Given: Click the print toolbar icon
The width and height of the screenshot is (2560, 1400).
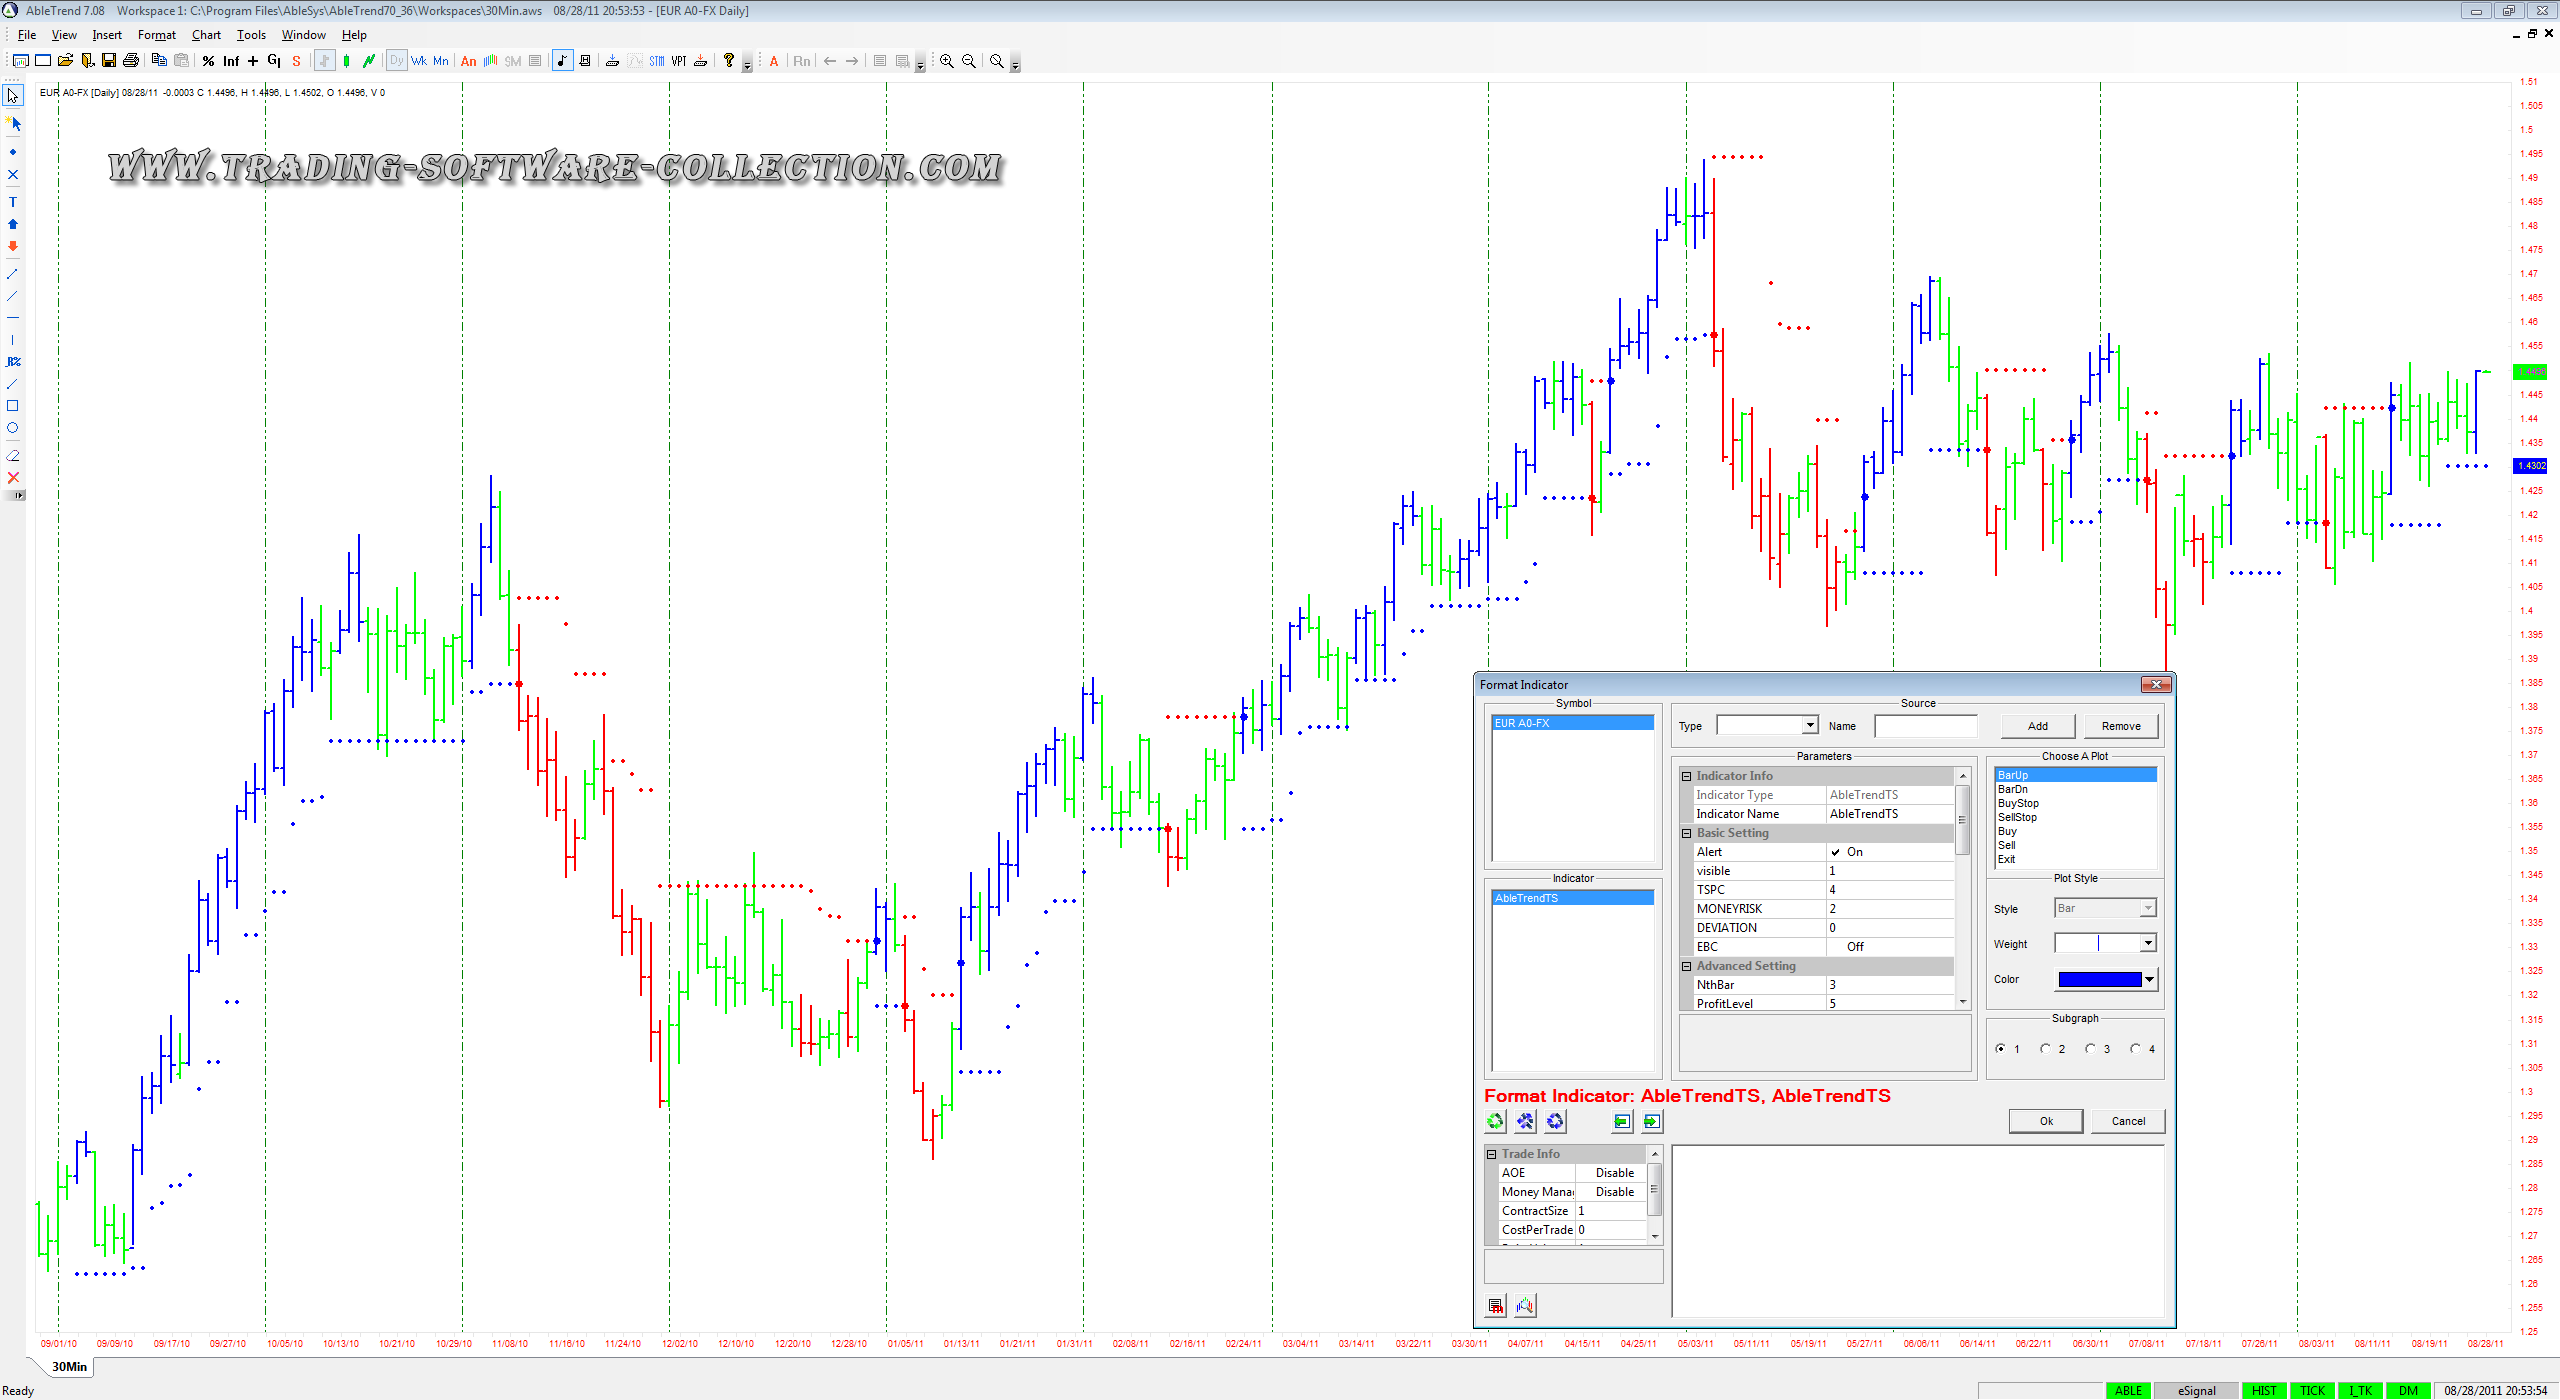Looking at the screenshot, I should tap(131, 61).
